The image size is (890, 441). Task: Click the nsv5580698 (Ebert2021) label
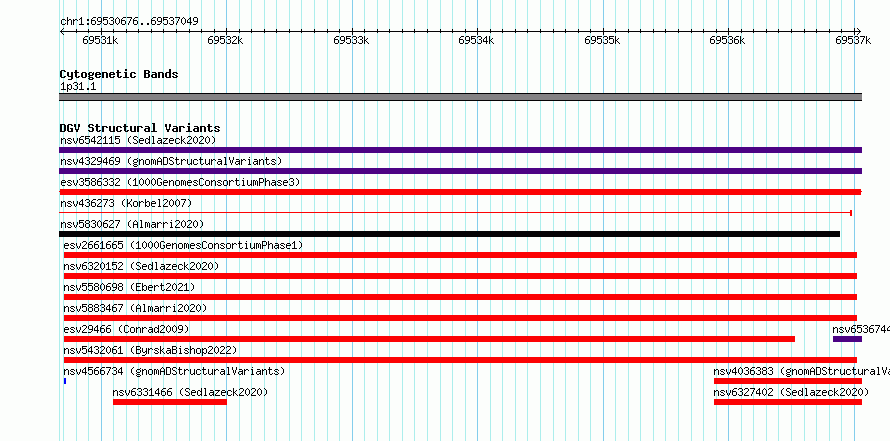click(x=129, y=287)
